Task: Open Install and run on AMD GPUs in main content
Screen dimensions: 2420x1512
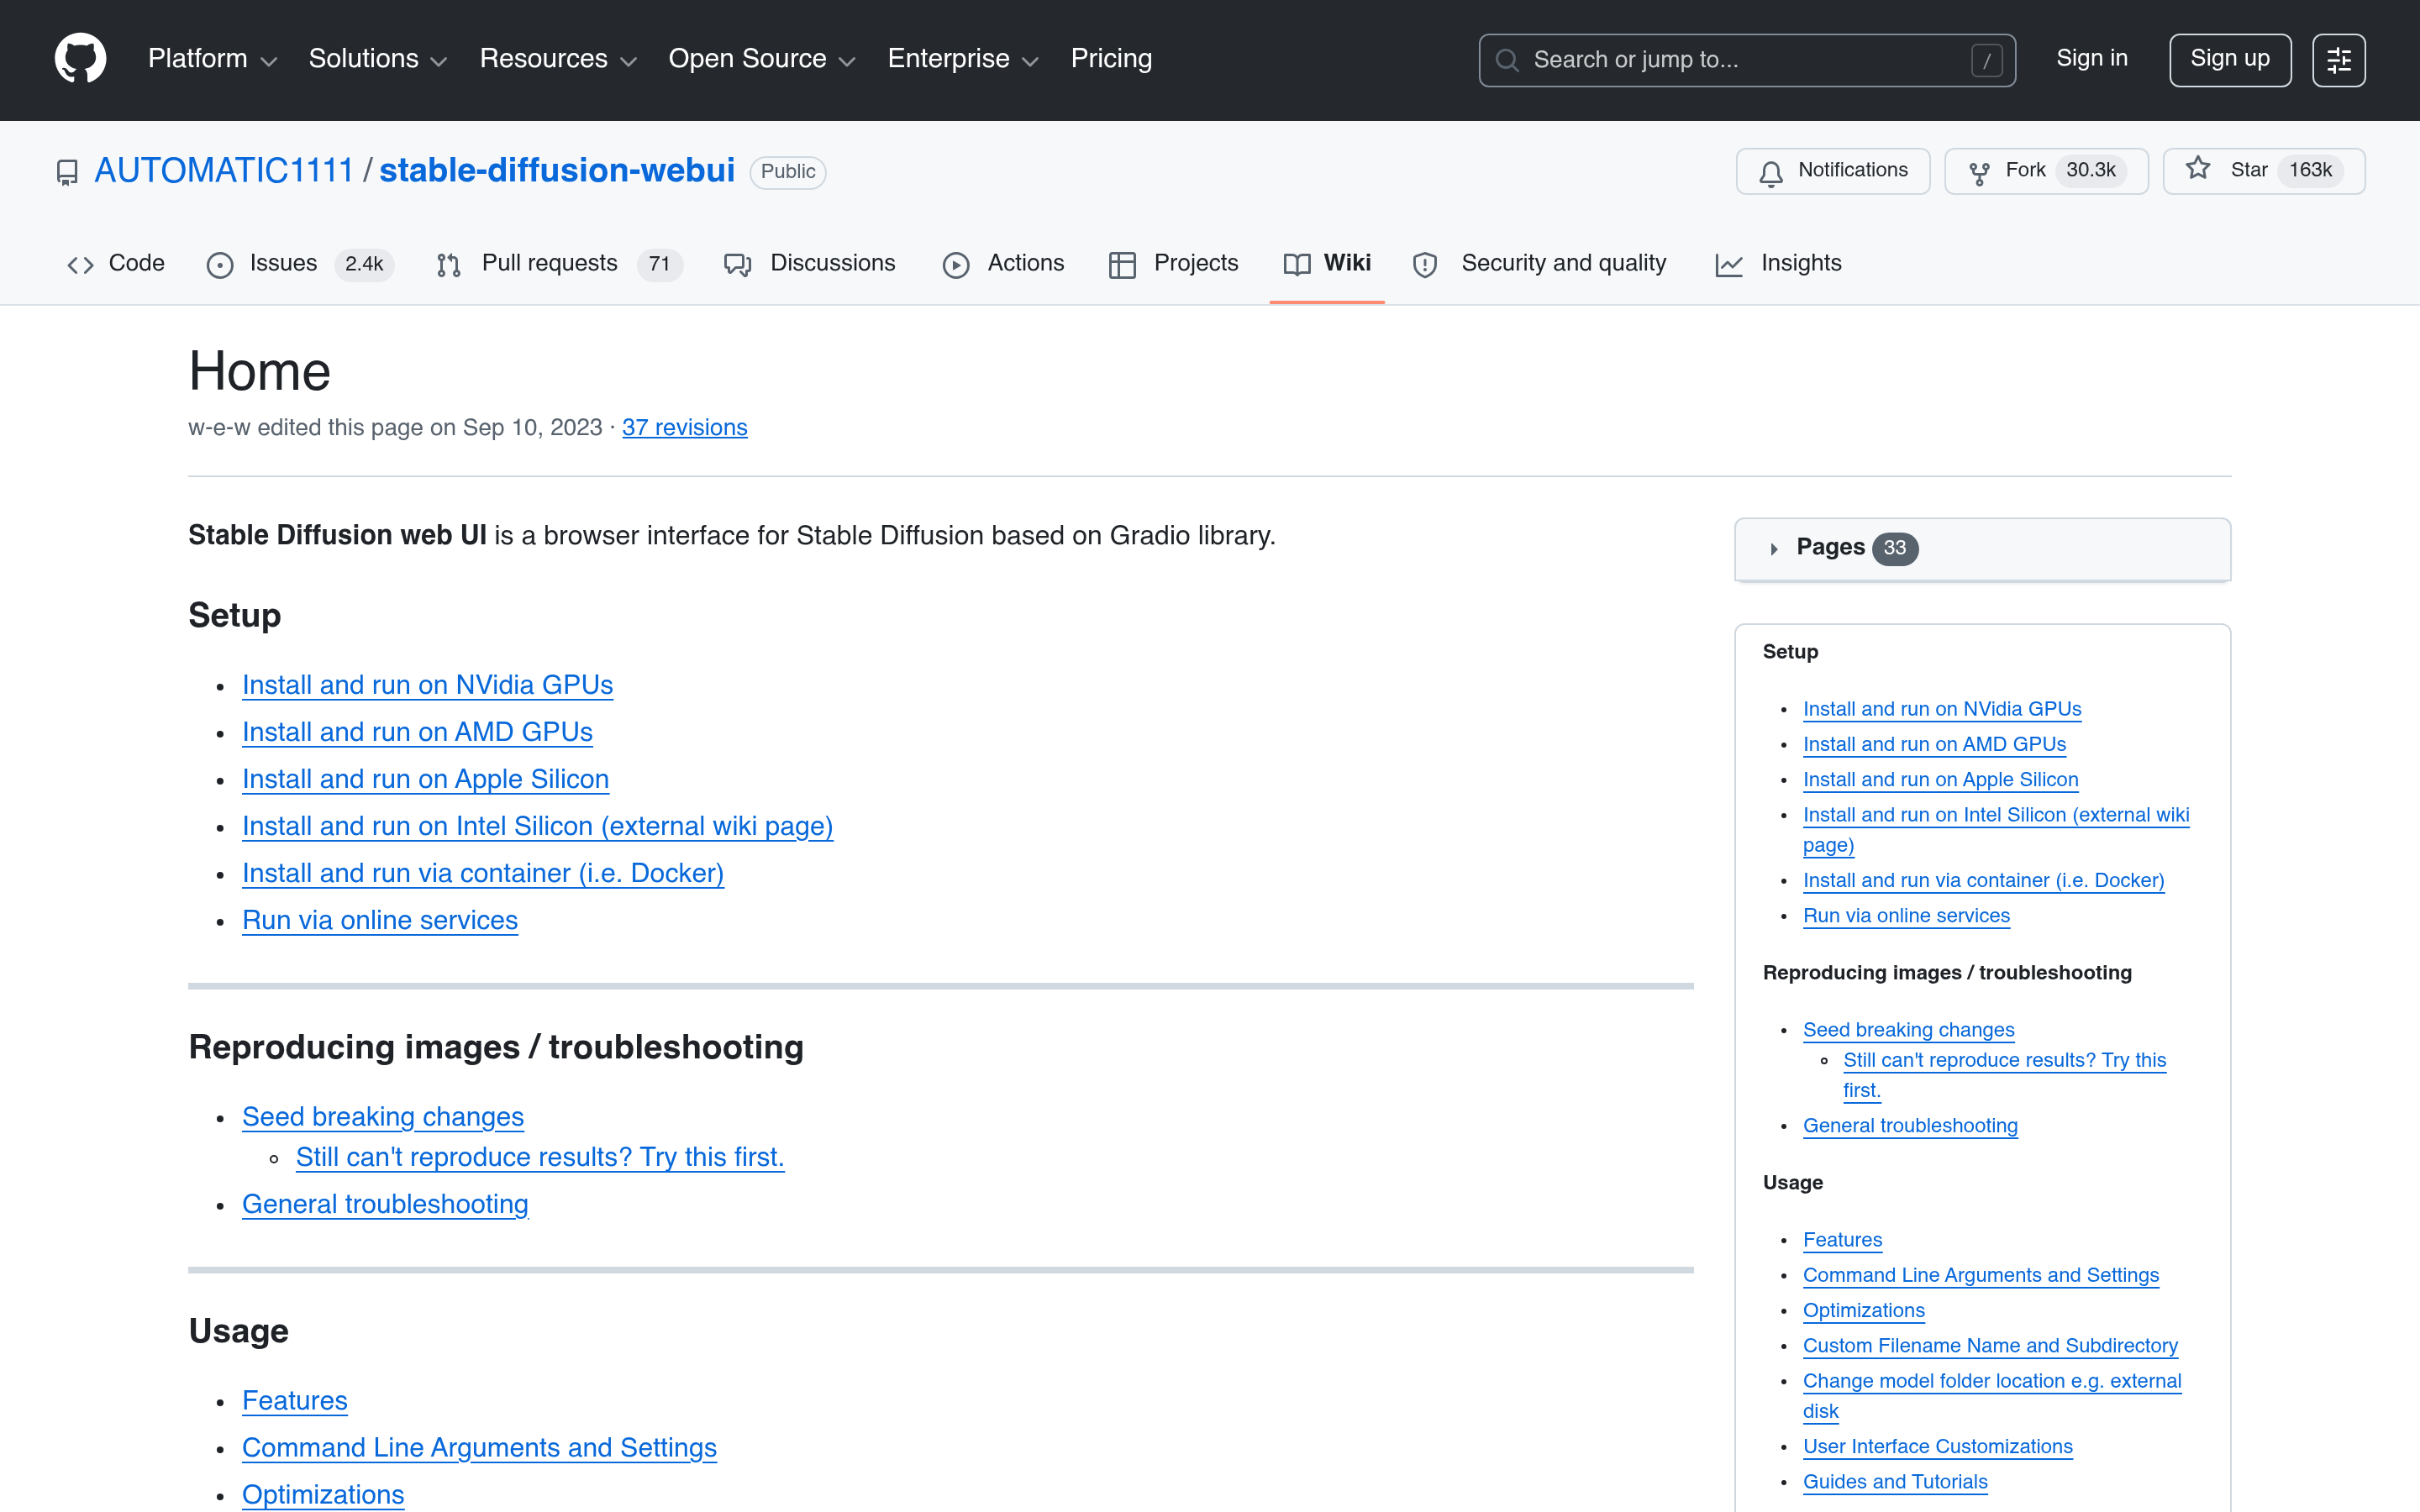Action: 417,732
